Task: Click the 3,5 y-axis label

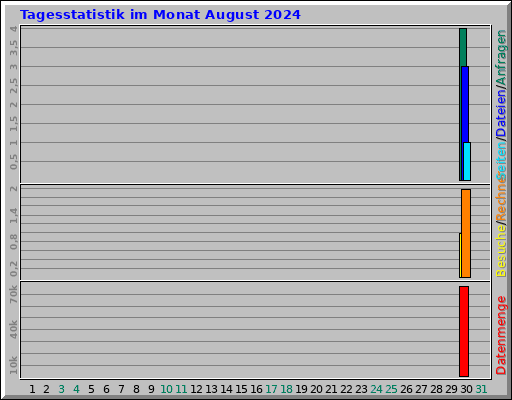Action: coord(13,48)
